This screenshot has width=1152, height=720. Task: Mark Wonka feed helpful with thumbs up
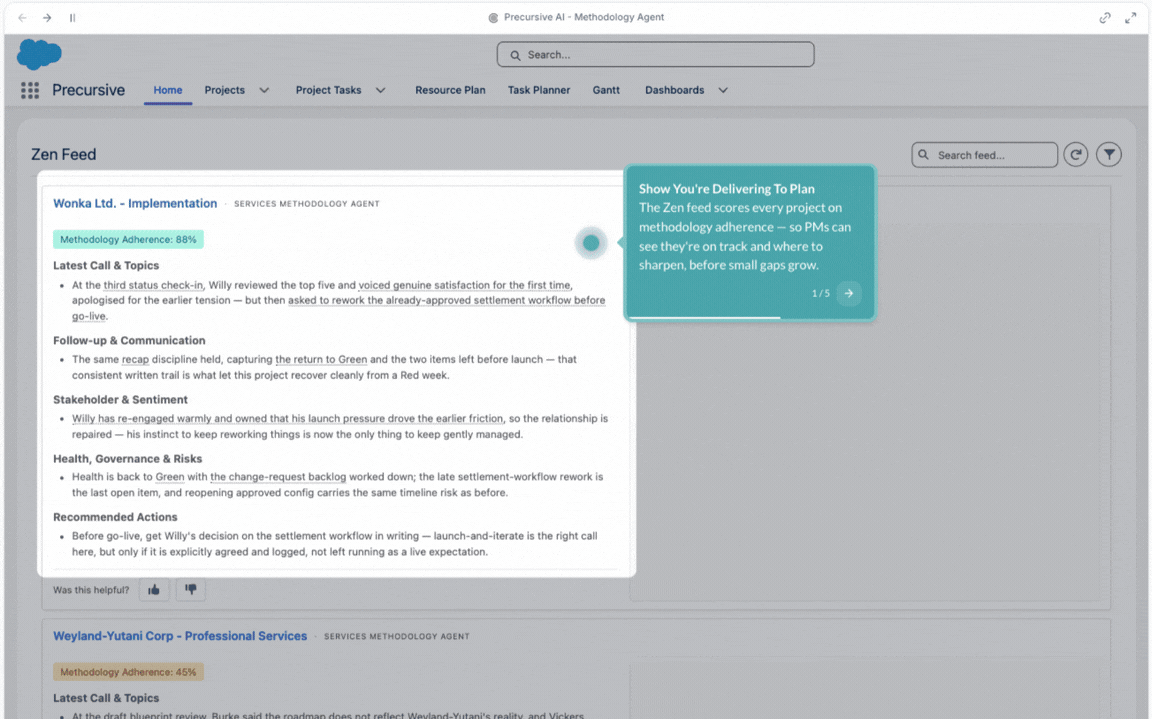[154, 589]
